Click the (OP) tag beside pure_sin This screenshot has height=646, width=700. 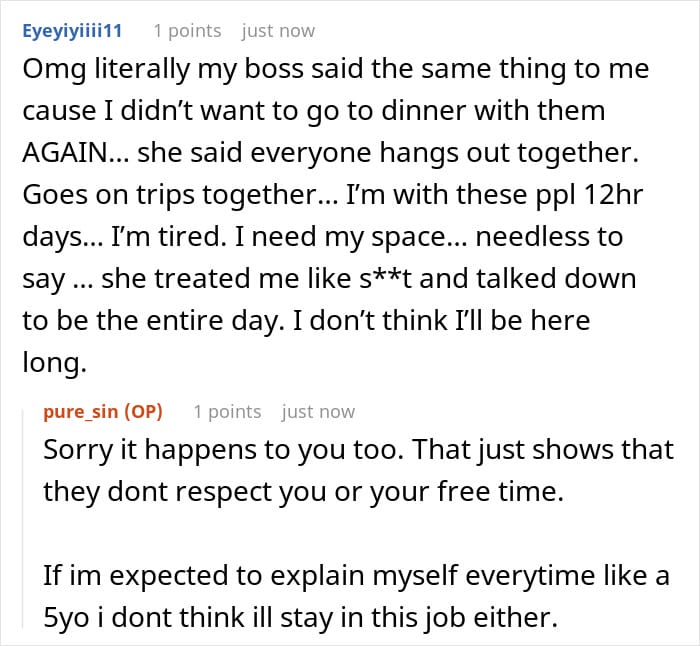[x=143, y=411]
